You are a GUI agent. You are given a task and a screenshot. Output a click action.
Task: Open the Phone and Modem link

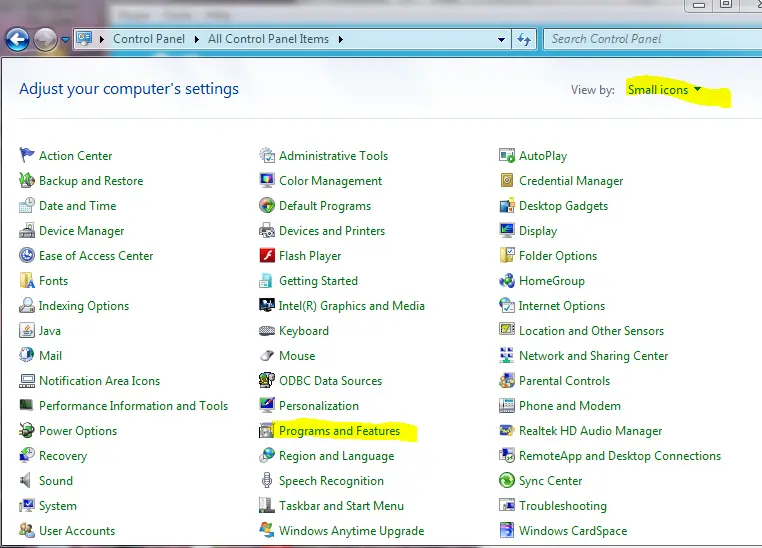(x=570, y=406)
